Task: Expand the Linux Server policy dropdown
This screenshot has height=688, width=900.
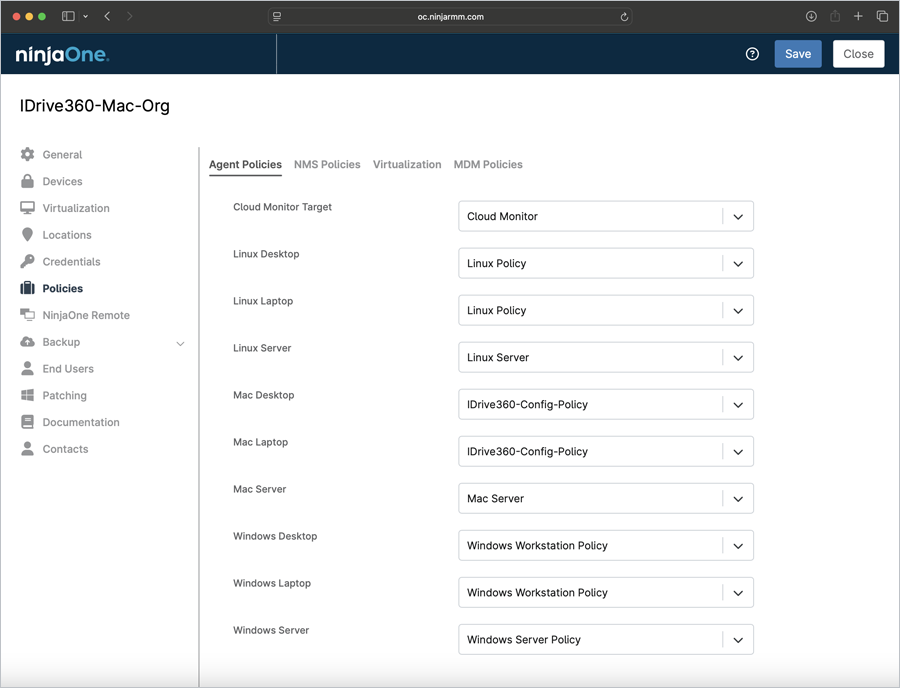Action: pyautogui.click(x=737, y=358)
